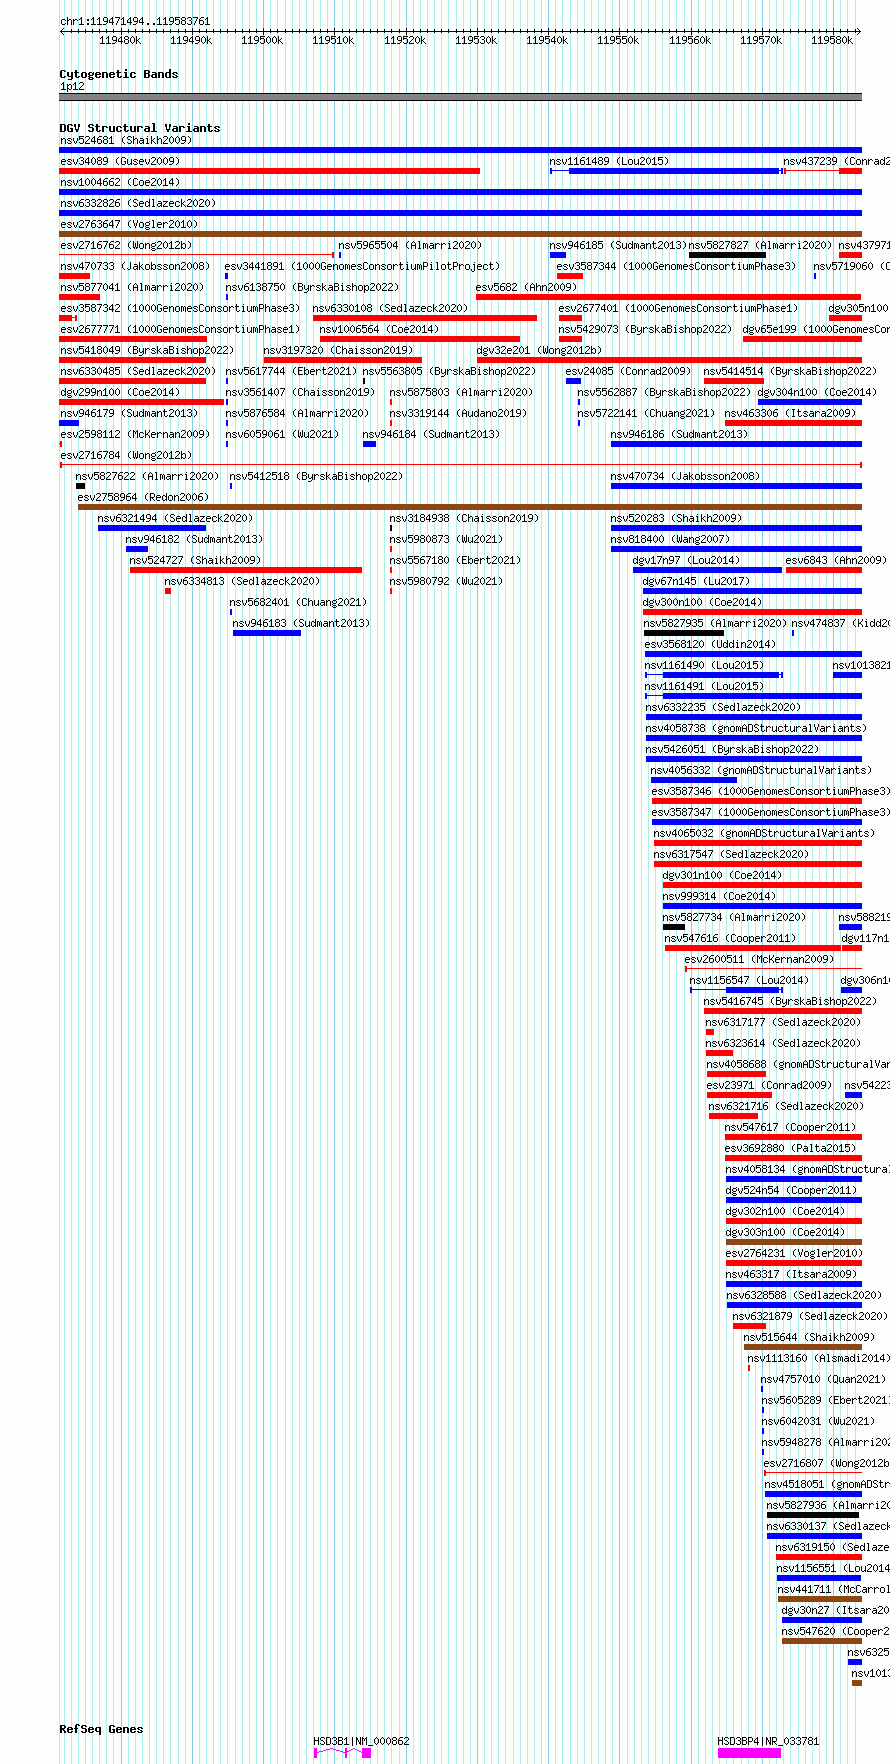Click nsv999314 (Coe2014) variant label
This screenshot has width=890, height=1764.
pos(719,896)
